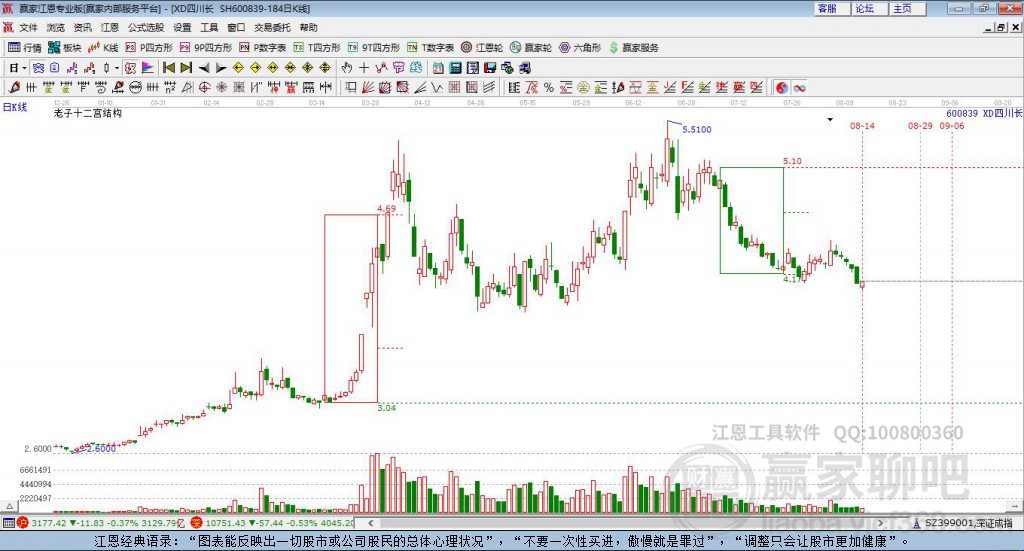
Task: Open the 六角形 hexagon tool
Action: pyautogui.click(x=580, y=48)
